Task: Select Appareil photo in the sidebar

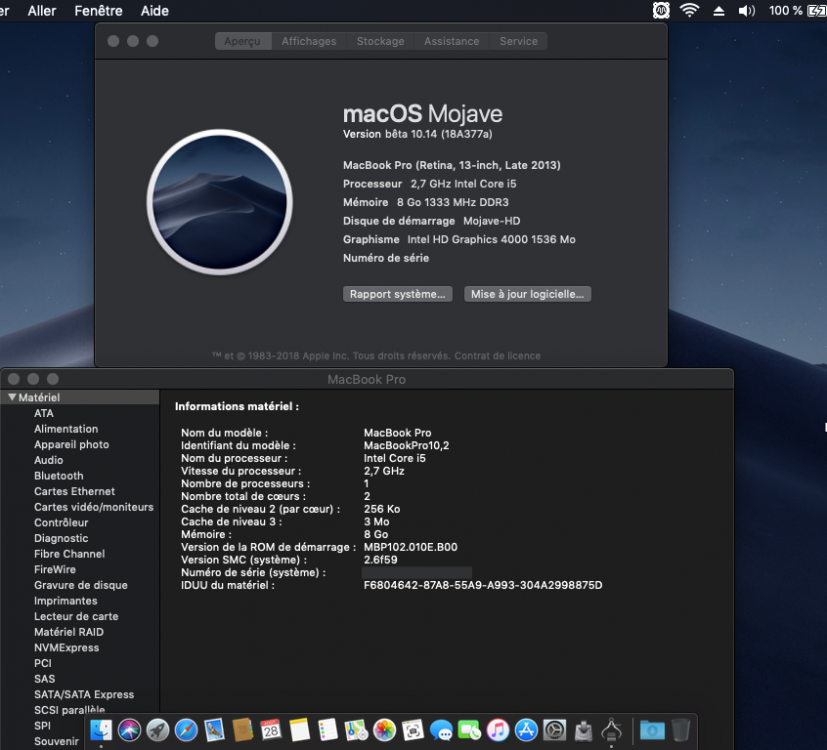Action: (71, 444)
